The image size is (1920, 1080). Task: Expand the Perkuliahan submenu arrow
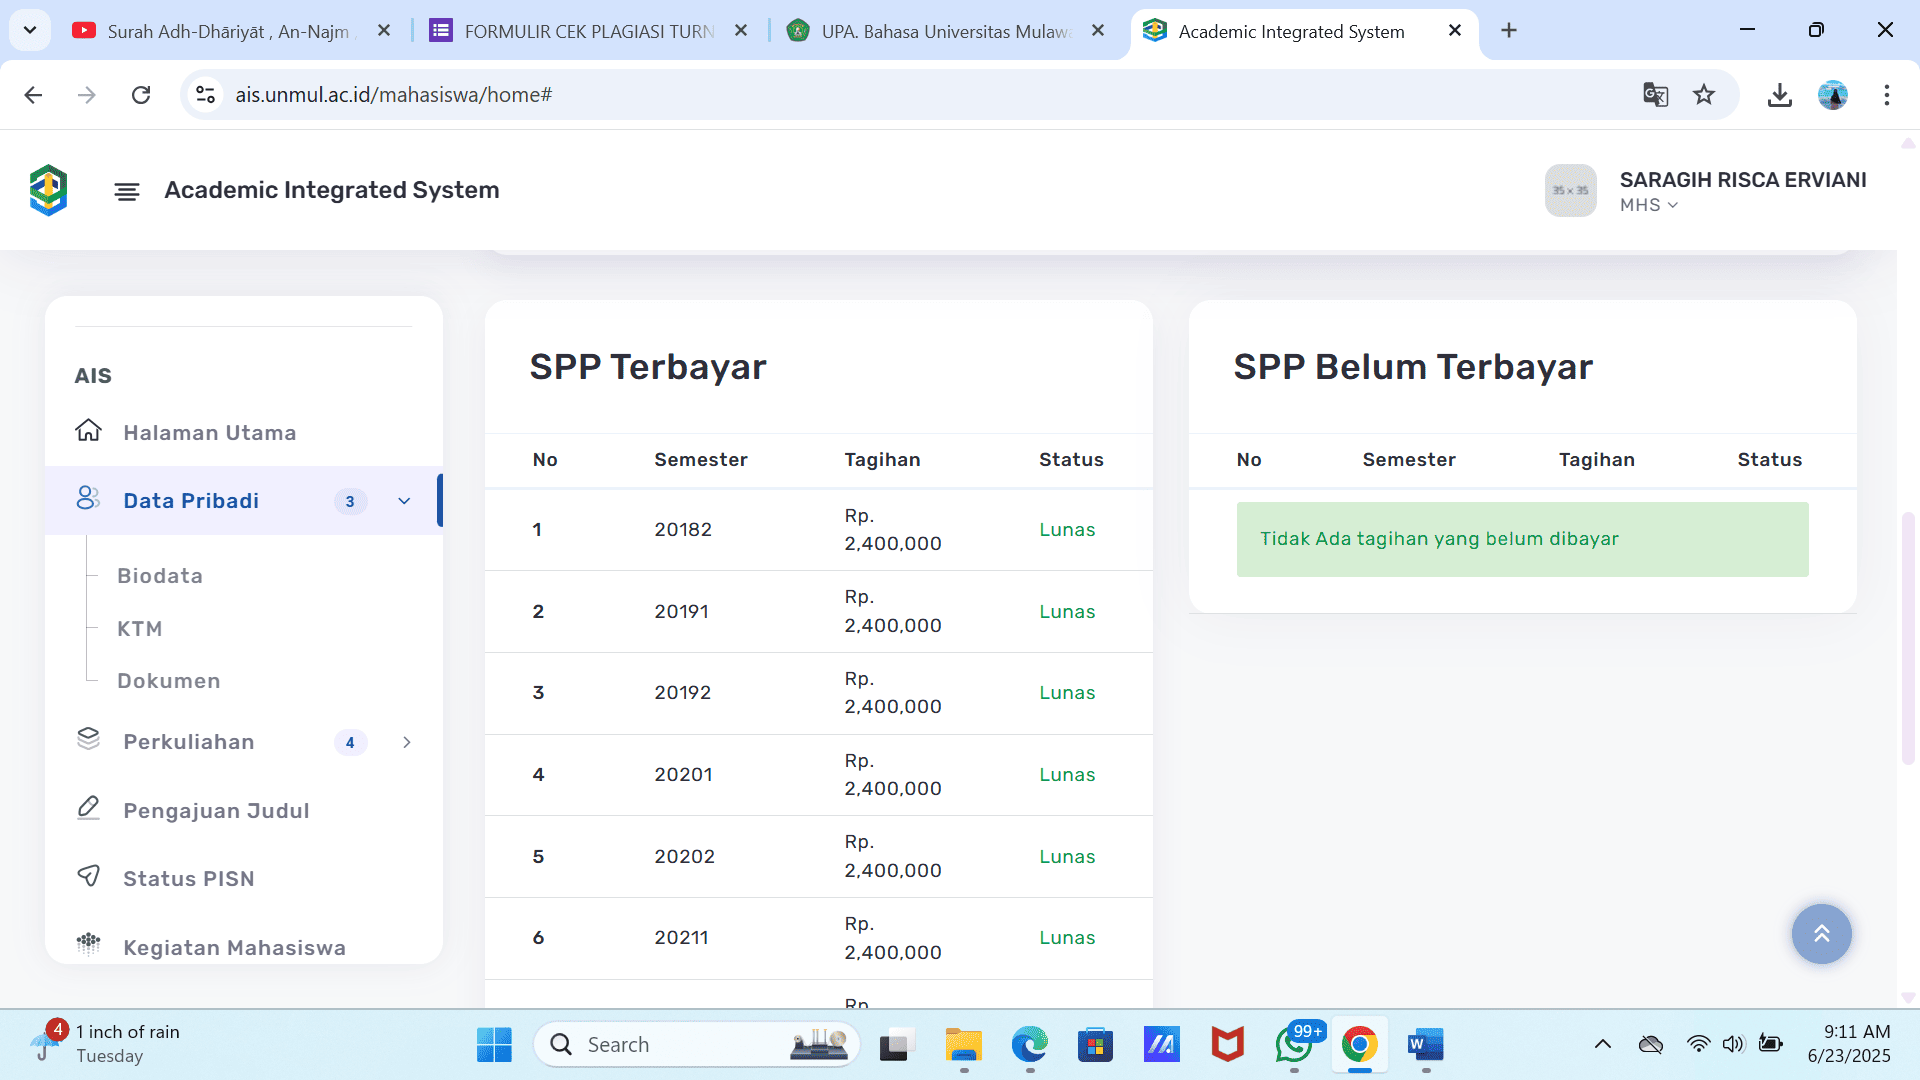point(406,742)
